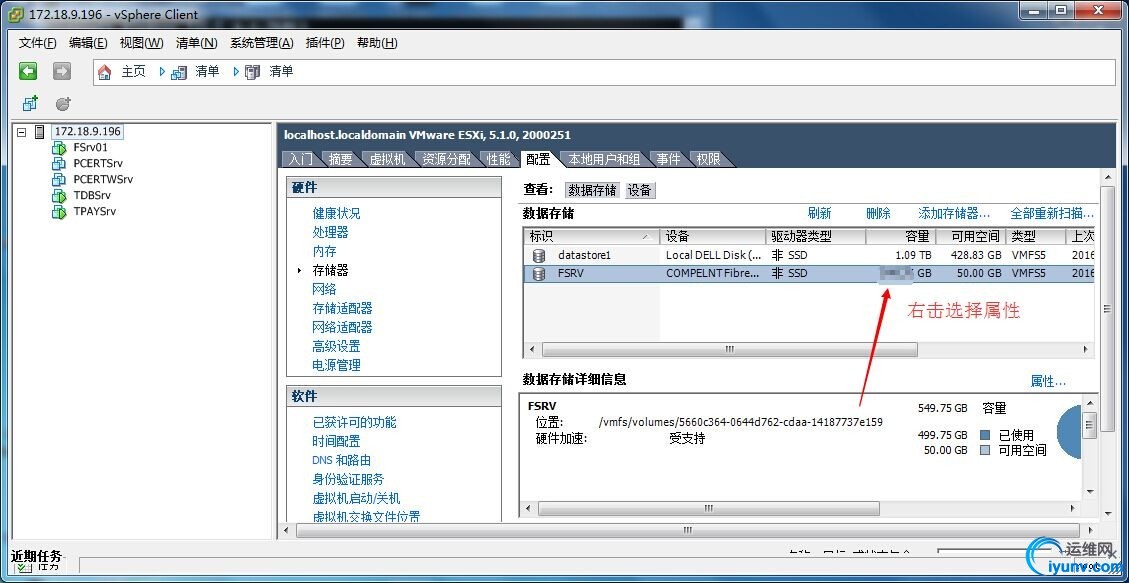Click the new resource pool toolbar icon
Image resolution: width=1129 pixels, height=583 pixels.
63,104
